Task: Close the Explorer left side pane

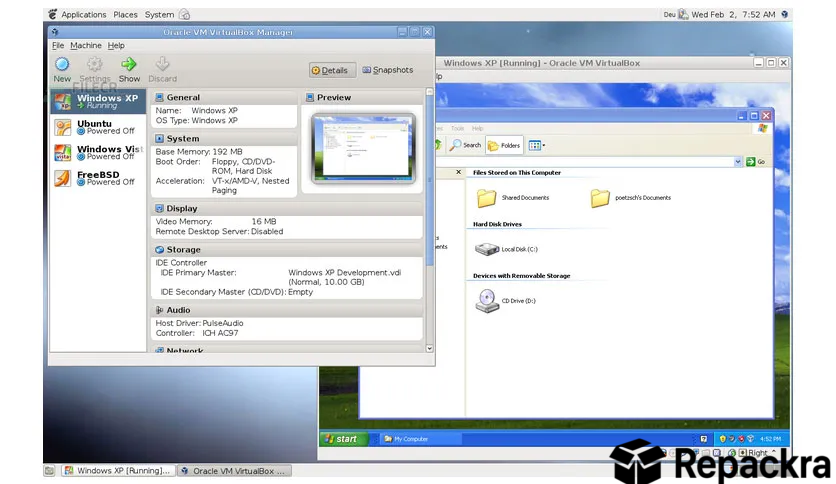Action: pyautogui.click(x=459, y=172)
